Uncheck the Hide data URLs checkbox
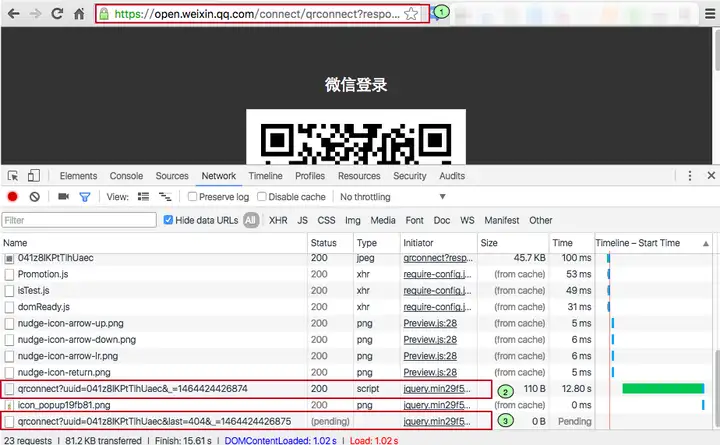This screenshot has width=720, height=445. tap(168, 220)
